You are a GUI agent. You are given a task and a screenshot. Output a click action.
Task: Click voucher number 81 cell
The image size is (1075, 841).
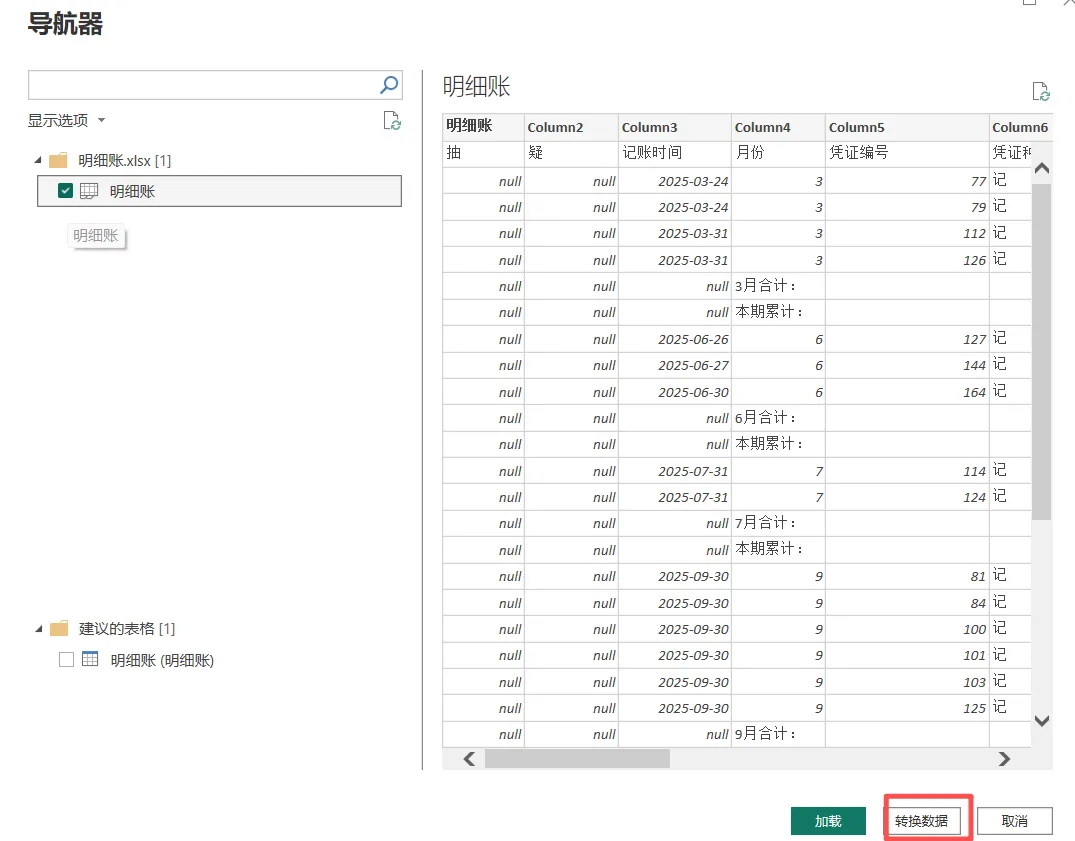907,576
